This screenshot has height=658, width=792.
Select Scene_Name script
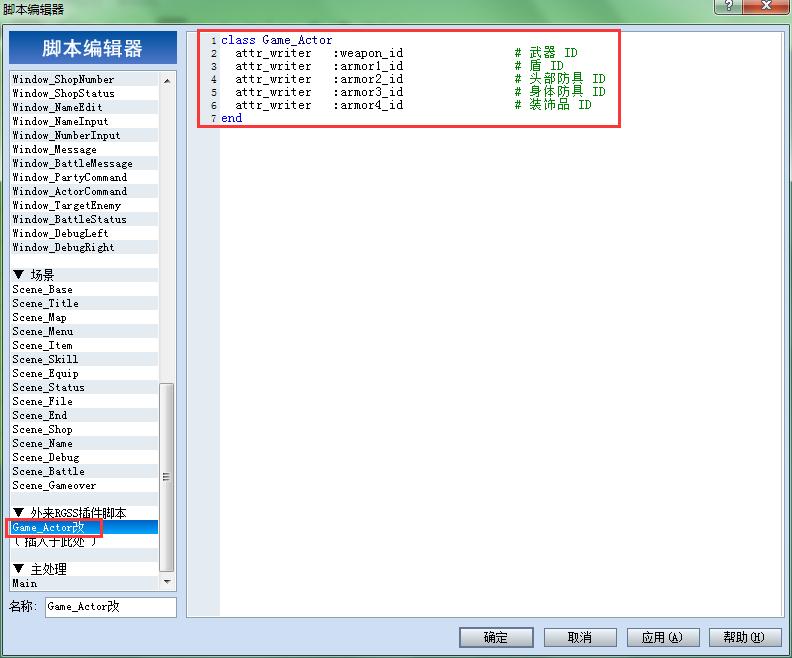(x=84, y=443)
